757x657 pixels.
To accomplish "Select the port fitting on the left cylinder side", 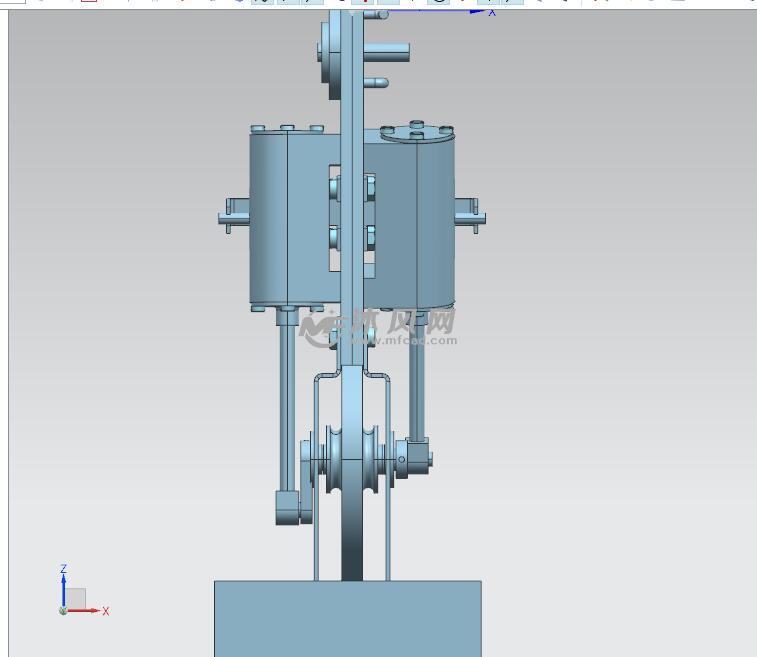I will coord(234,216).
